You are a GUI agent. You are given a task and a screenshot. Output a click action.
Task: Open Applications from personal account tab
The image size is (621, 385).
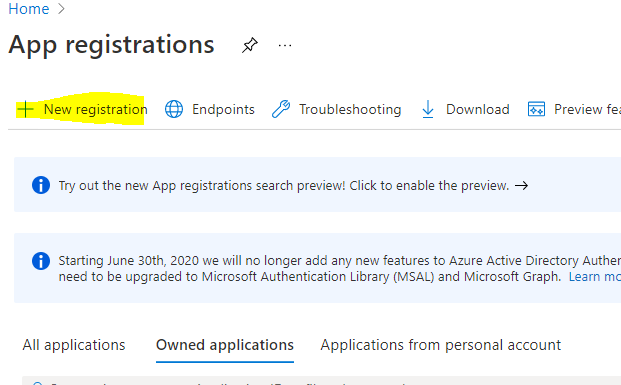coord(441,345)
